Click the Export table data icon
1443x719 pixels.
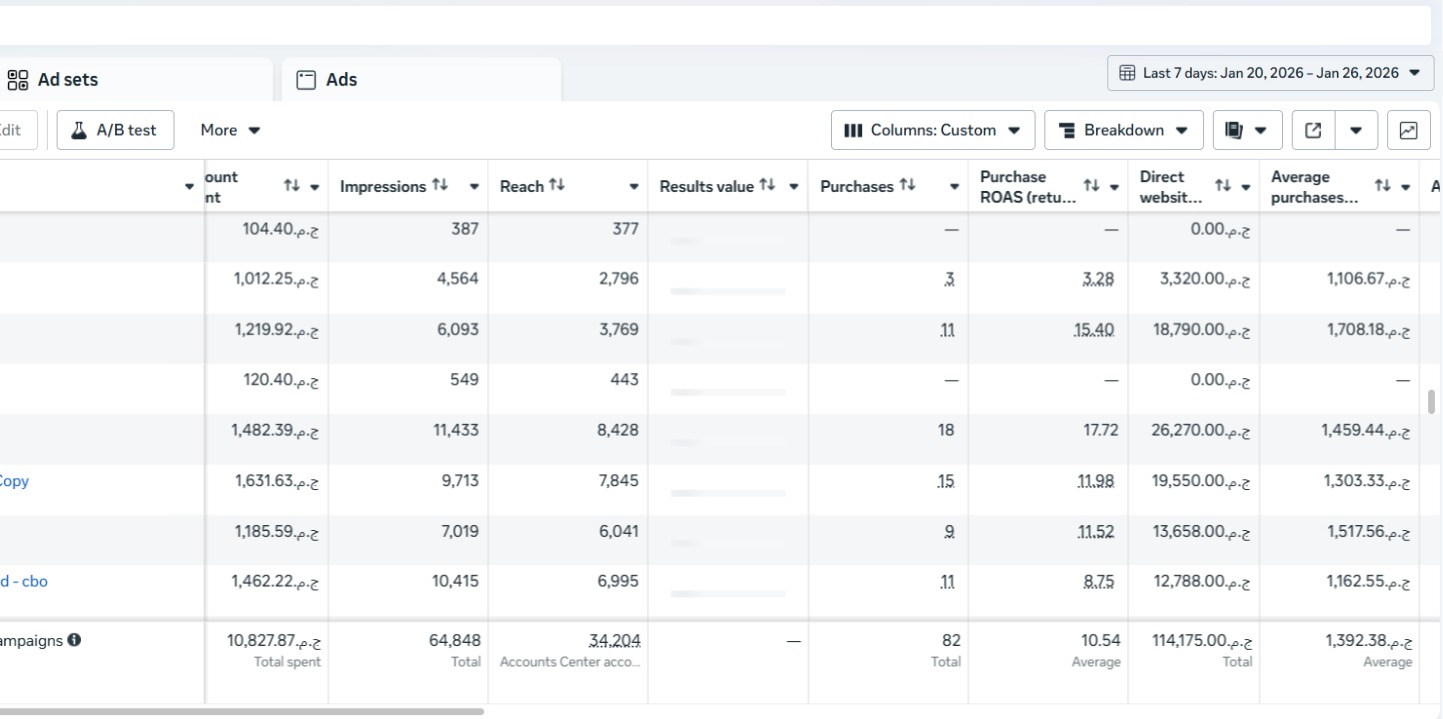pos(1314,130)
